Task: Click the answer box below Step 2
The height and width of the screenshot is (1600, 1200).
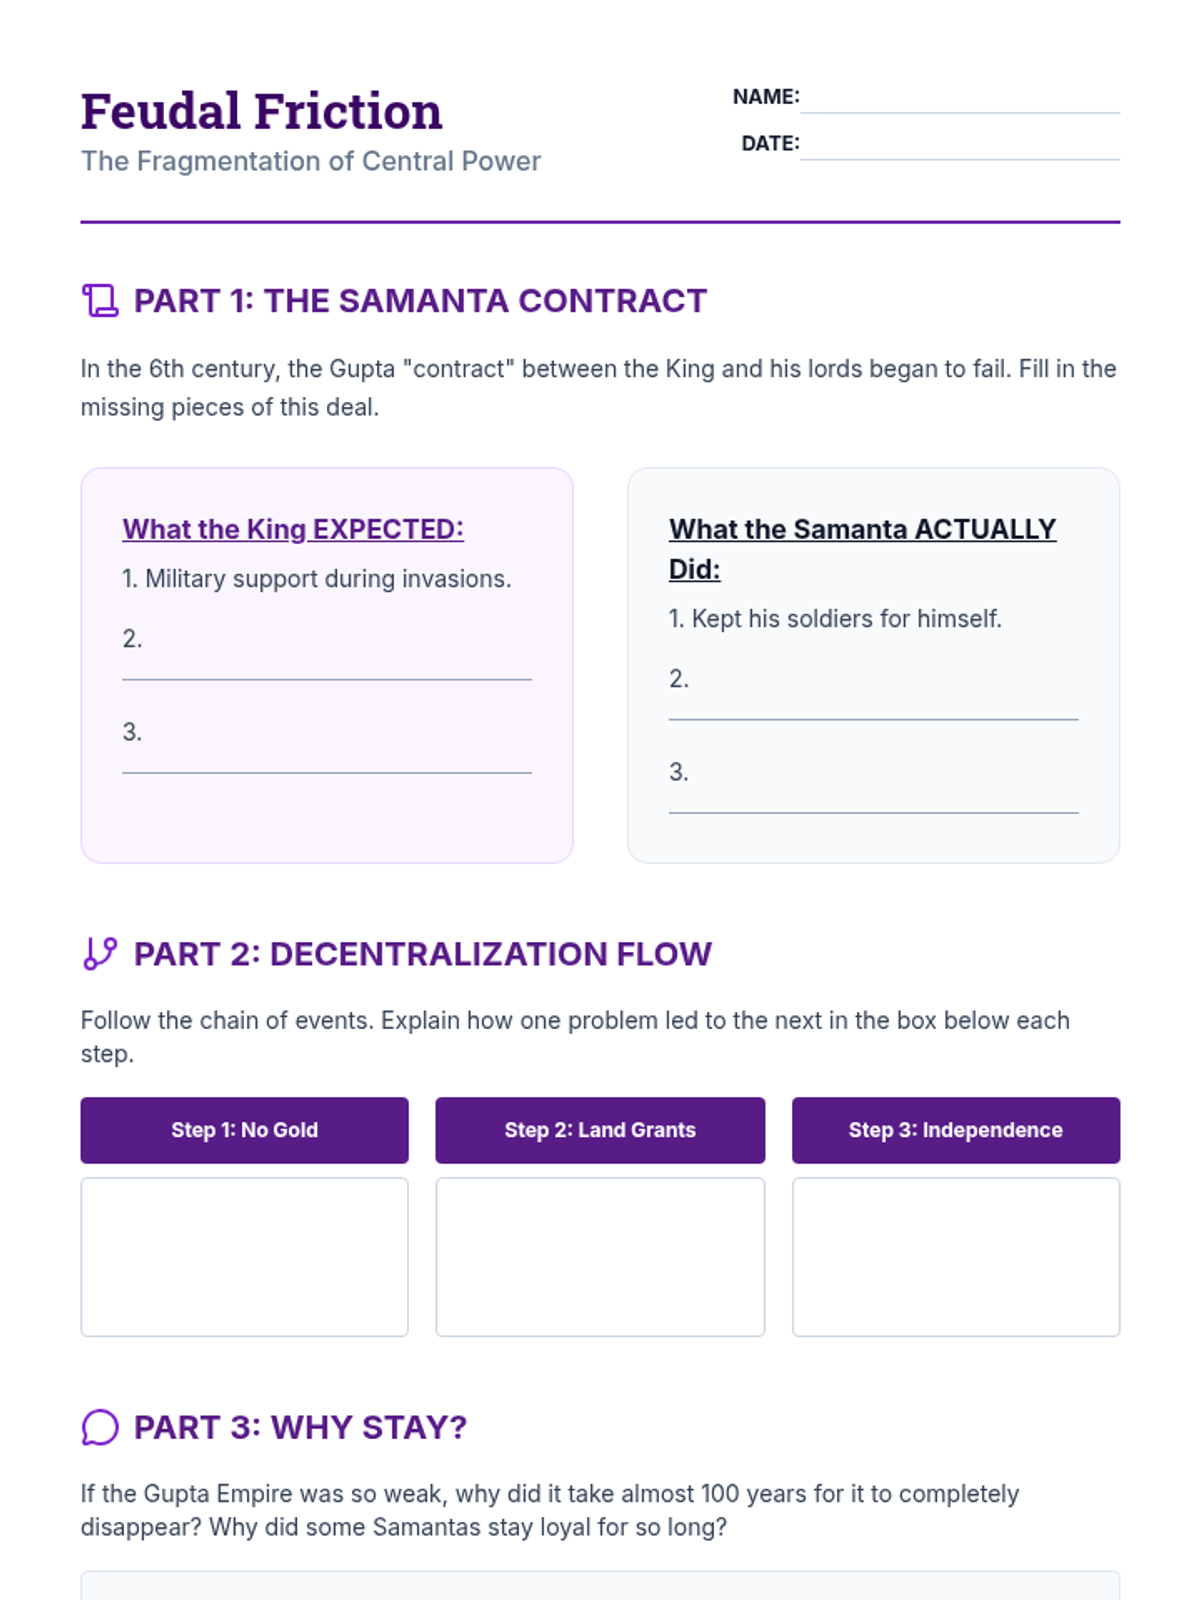Action: point(600,1256)
